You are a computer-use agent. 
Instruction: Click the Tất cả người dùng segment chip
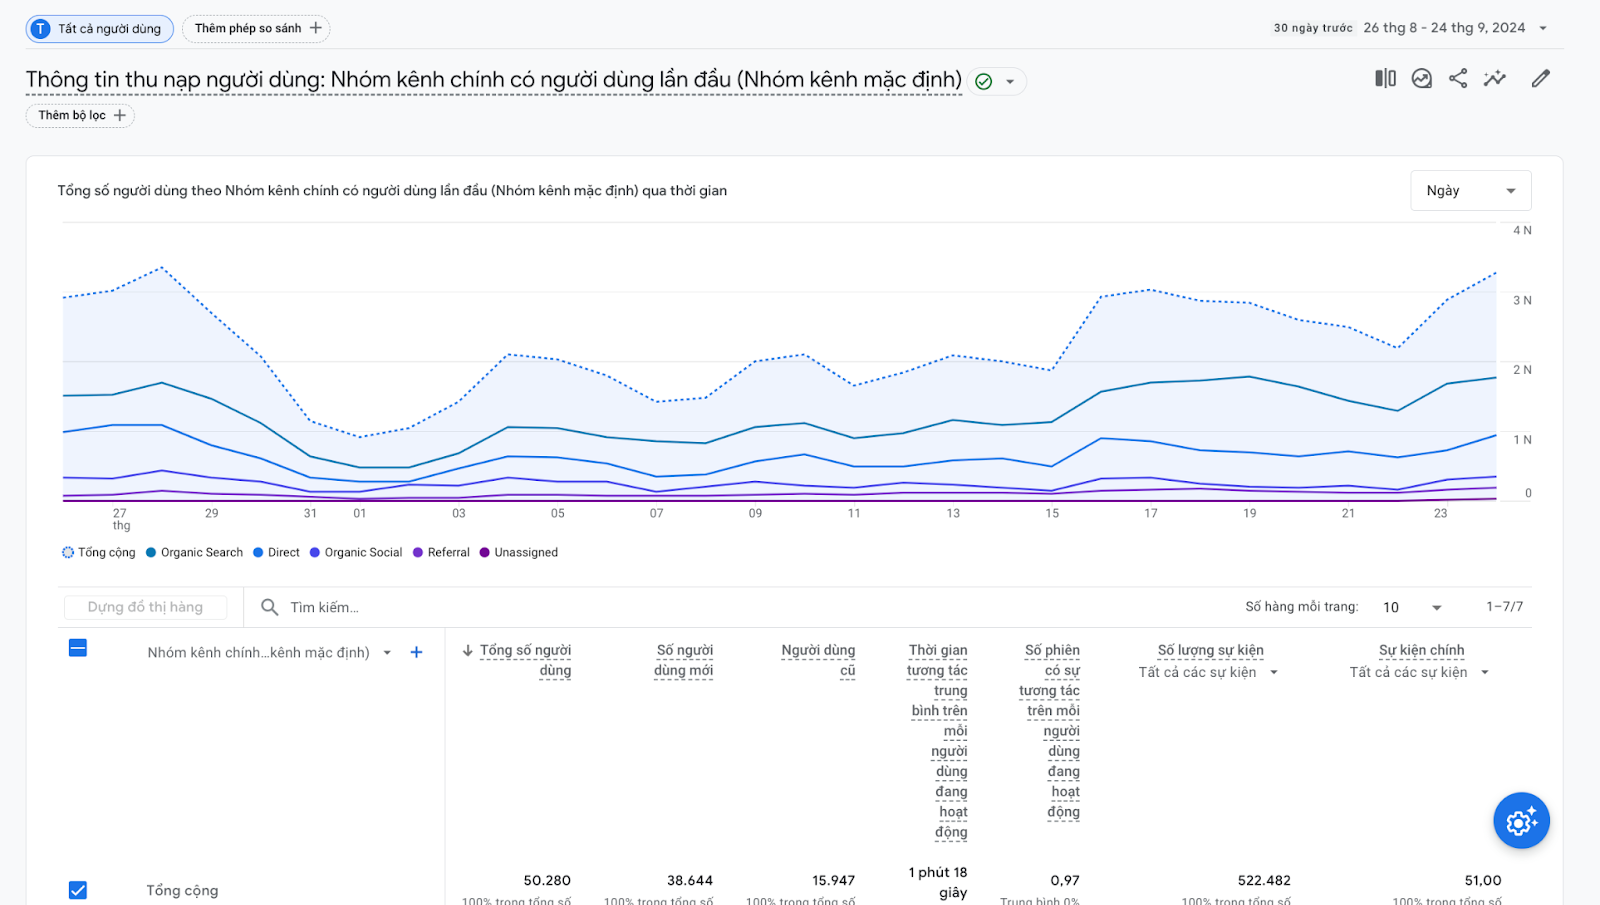(x=100, y=29)
